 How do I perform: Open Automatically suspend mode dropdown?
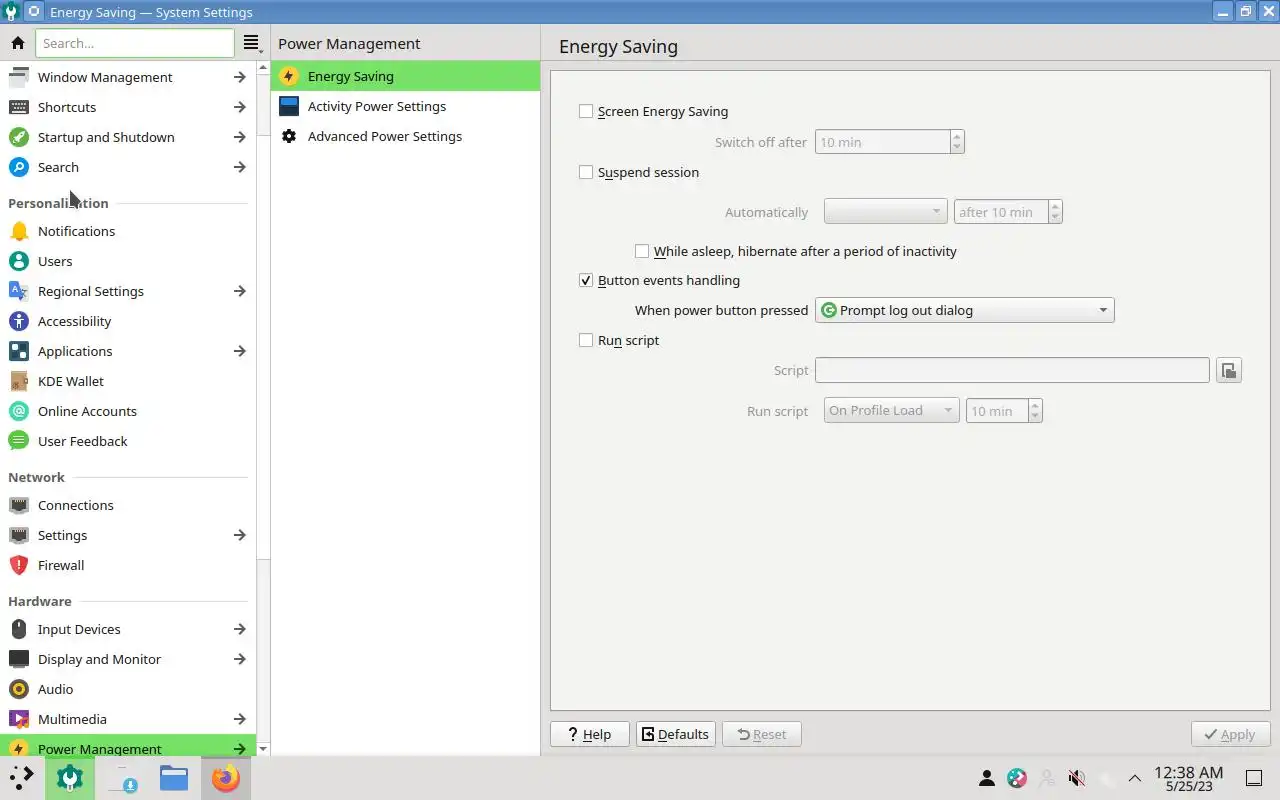point(885,212)
